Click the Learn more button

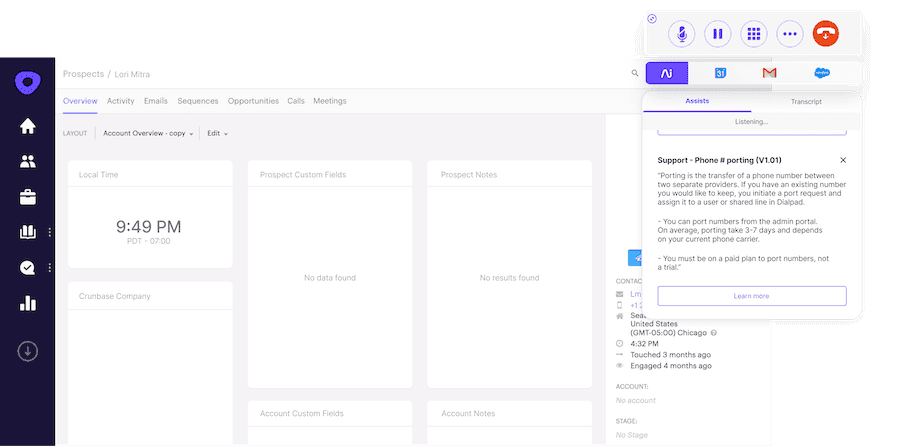(x=751, y=296)
